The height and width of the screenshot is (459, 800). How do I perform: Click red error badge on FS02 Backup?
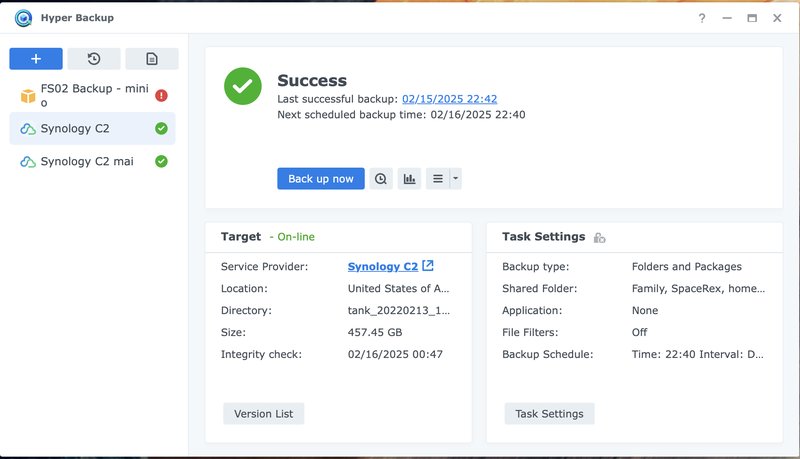161,95
